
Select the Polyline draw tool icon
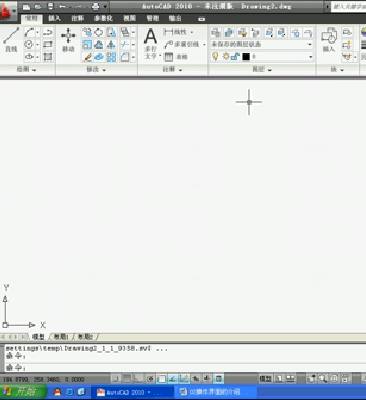(x=48, y=32)
